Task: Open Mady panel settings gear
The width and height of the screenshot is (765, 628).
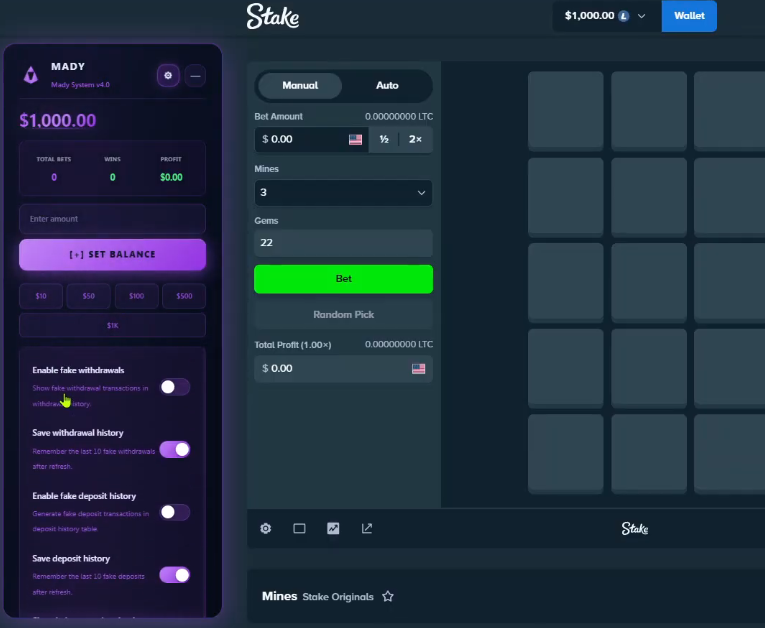Action: 168,76
